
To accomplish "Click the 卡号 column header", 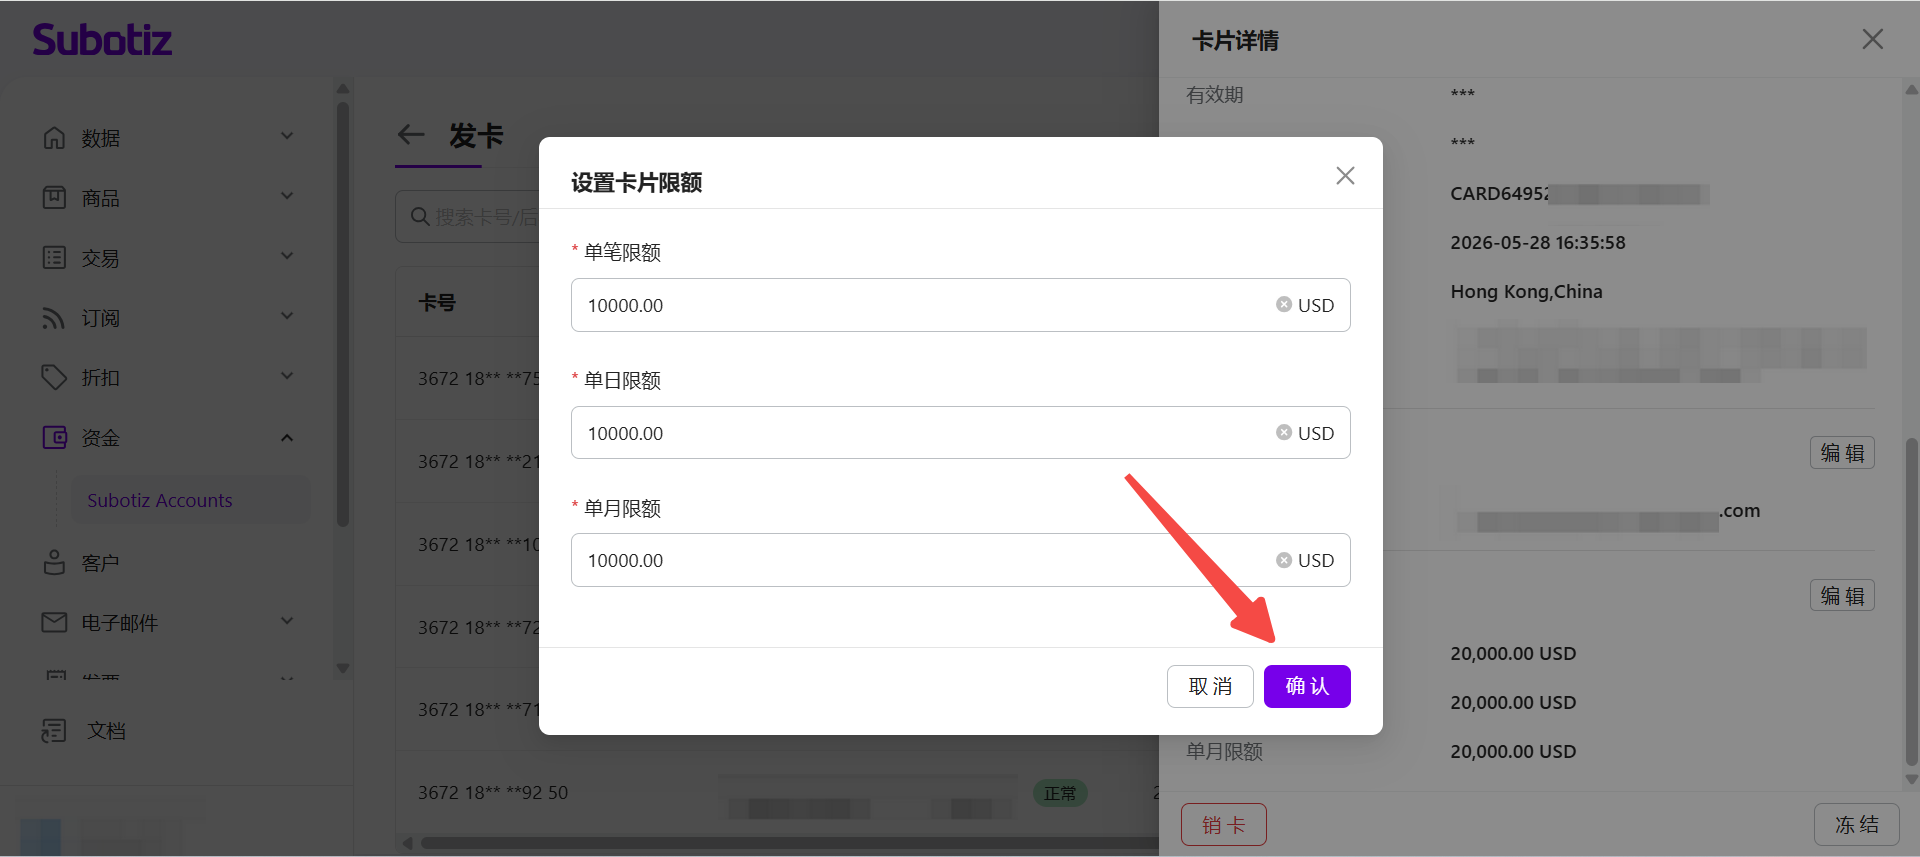I will (437, 302).
